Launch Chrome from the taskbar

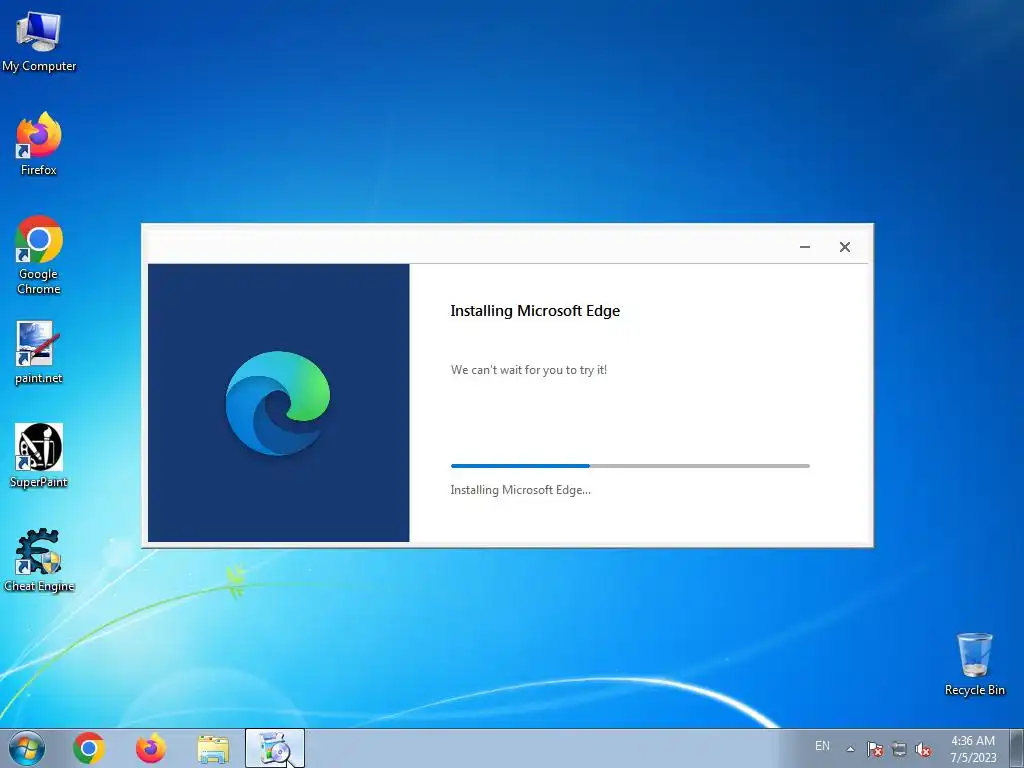click(89, 748)
